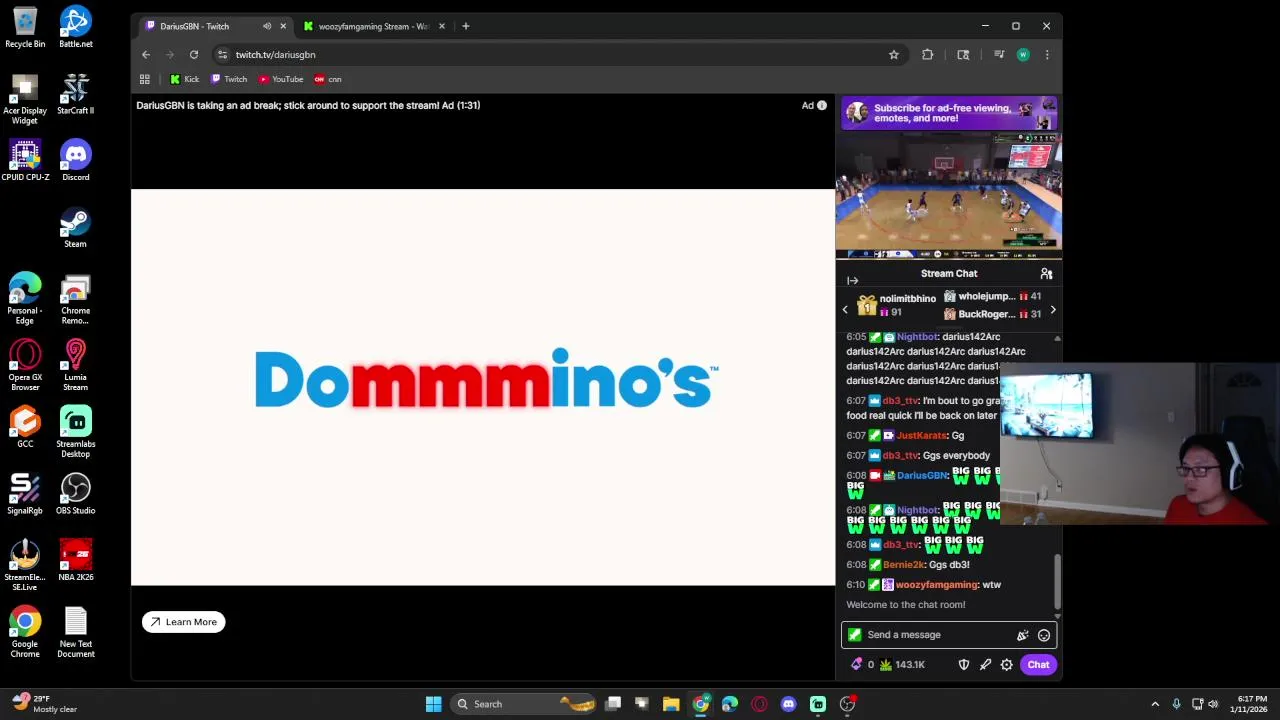Open db3_ttv username in chat at 6:07 Ggs
This screenshot has width=1280, height=720.
(900, 456)
